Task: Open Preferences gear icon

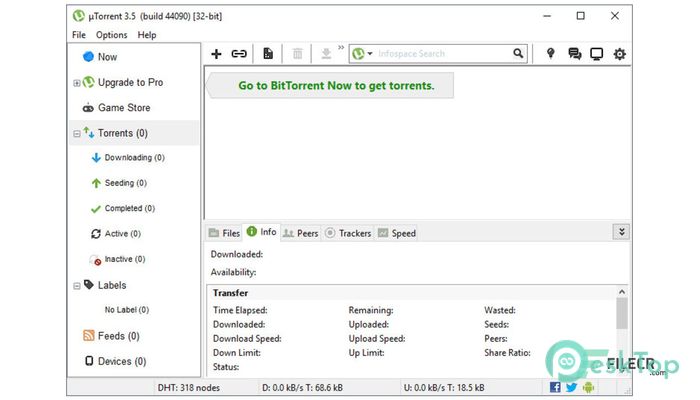Action: coord(620,54)
